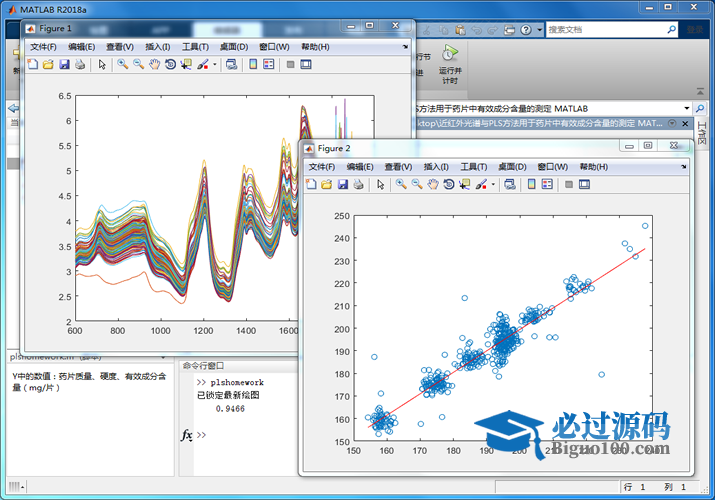Image resolution: width=715 pixels, height=500 pixels.
Task: Show Plot Tools and dock Figure 2
Action: click(x=585, y=184)
